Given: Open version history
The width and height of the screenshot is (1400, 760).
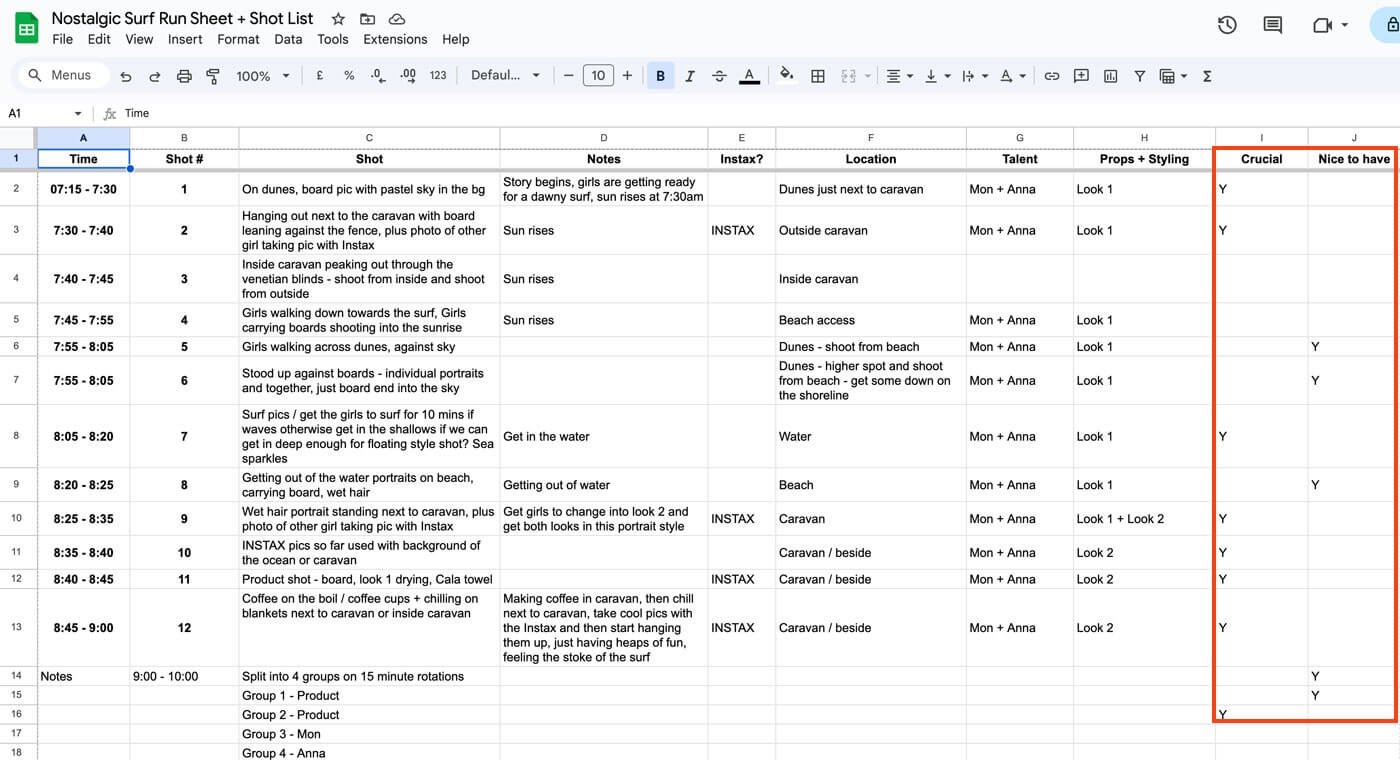Looking at the screenshot, I should point(1227,24).
